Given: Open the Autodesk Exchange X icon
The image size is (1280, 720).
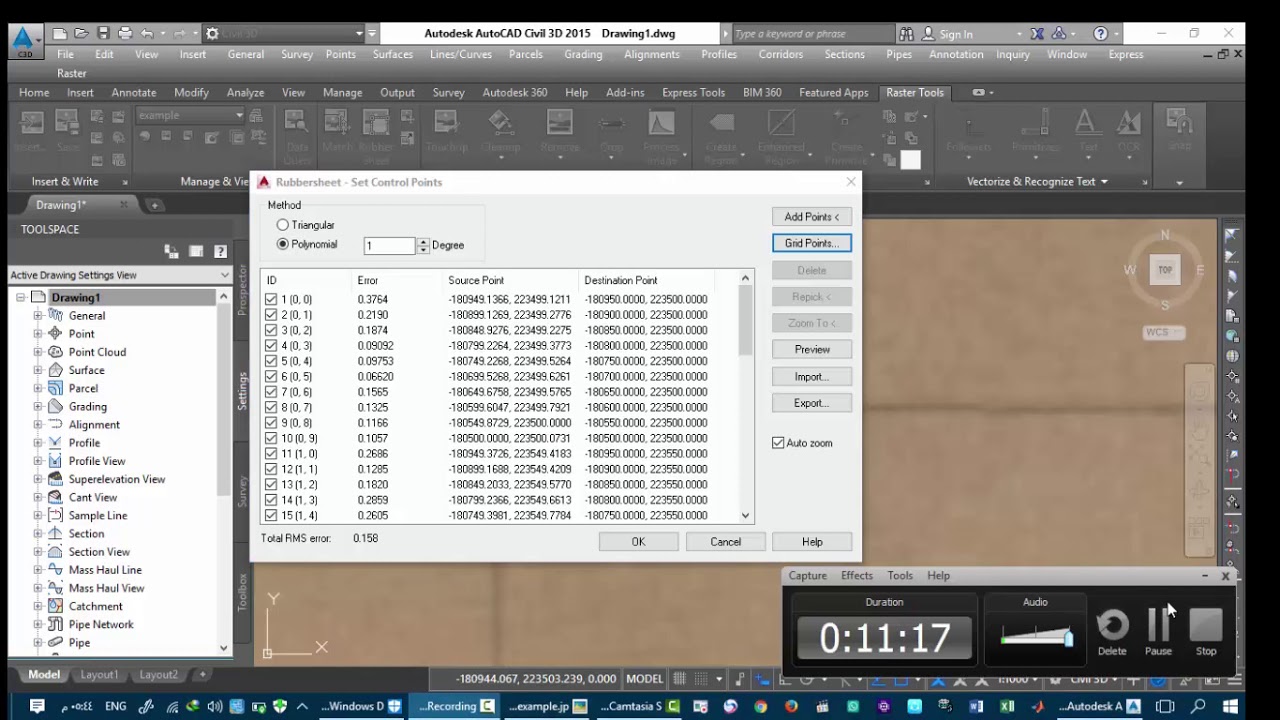Looking at the screenshot, I should [1038, 33].
